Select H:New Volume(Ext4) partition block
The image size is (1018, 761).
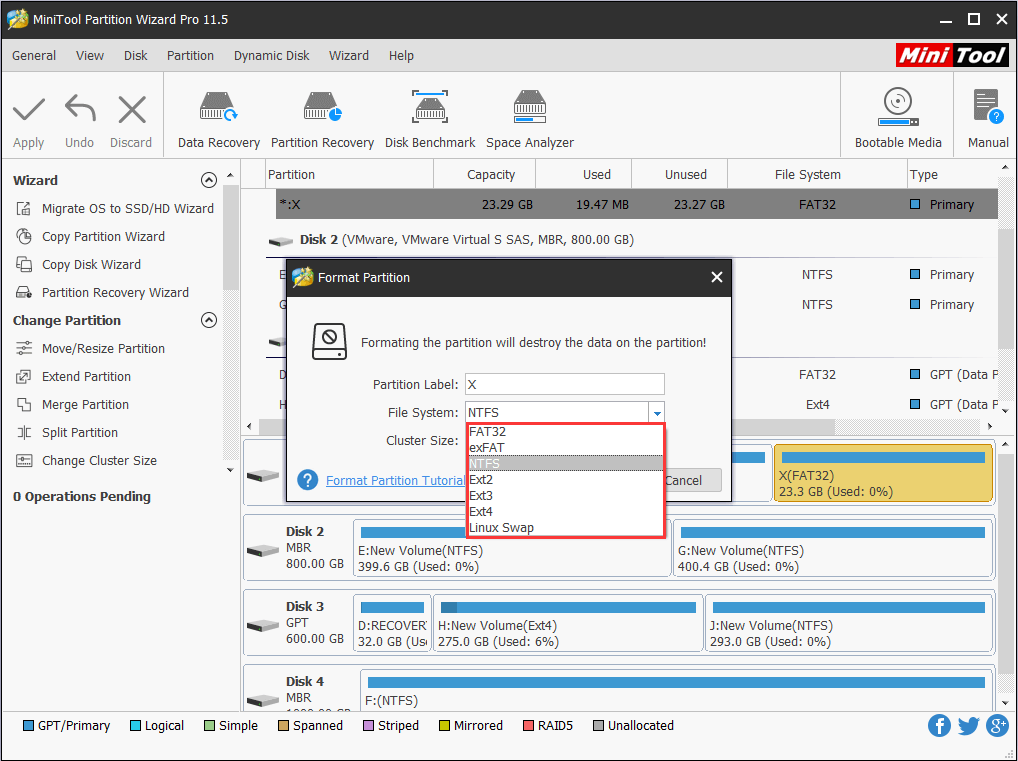[568, 623]
